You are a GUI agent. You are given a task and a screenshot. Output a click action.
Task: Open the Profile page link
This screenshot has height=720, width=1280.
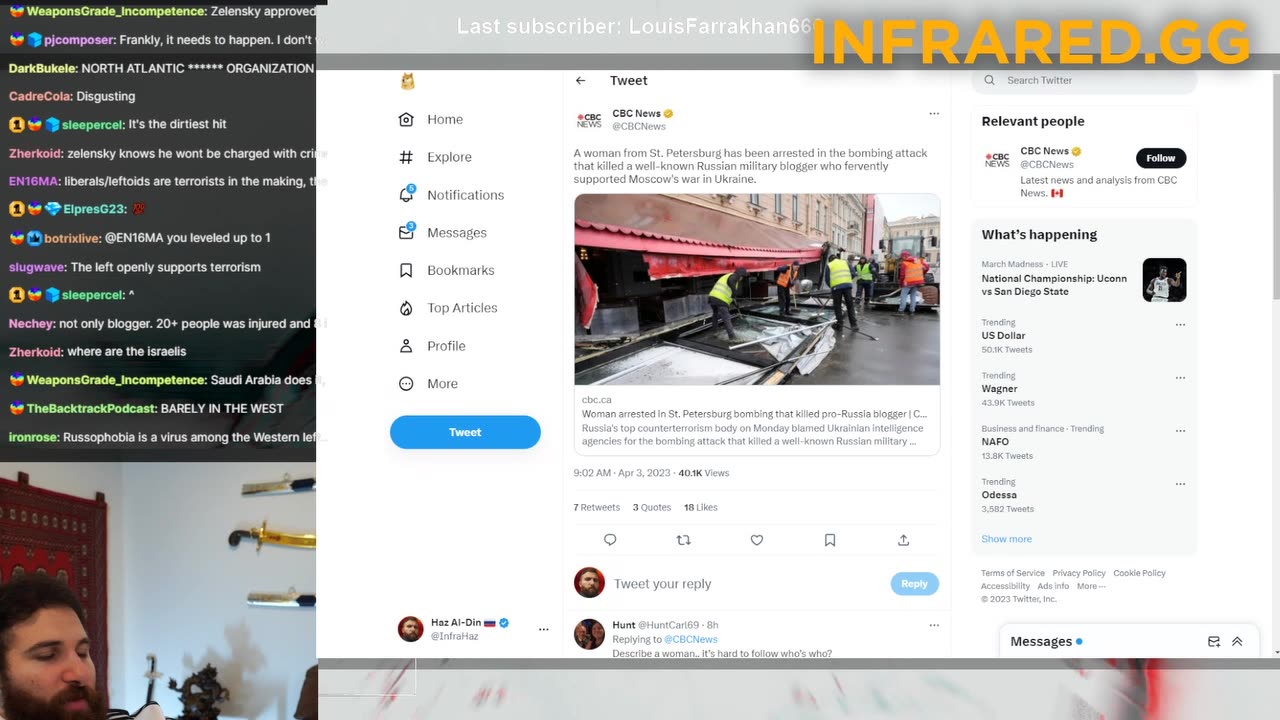(446, 346)
